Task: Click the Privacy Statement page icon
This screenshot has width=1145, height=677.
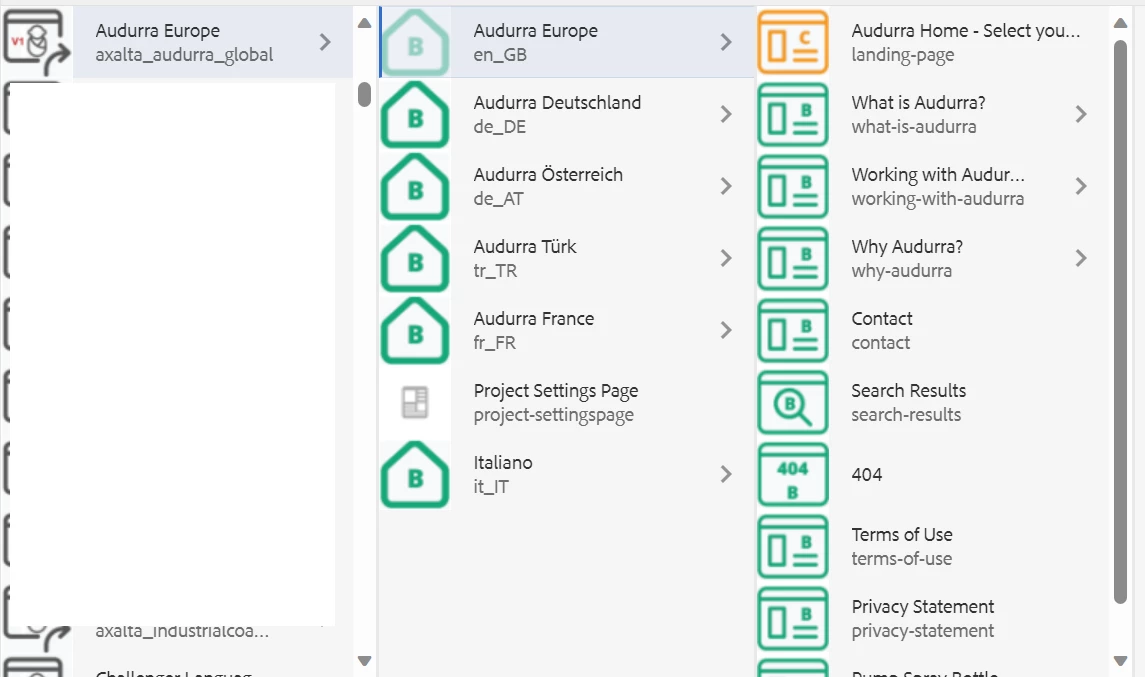Action: point(793,619)
